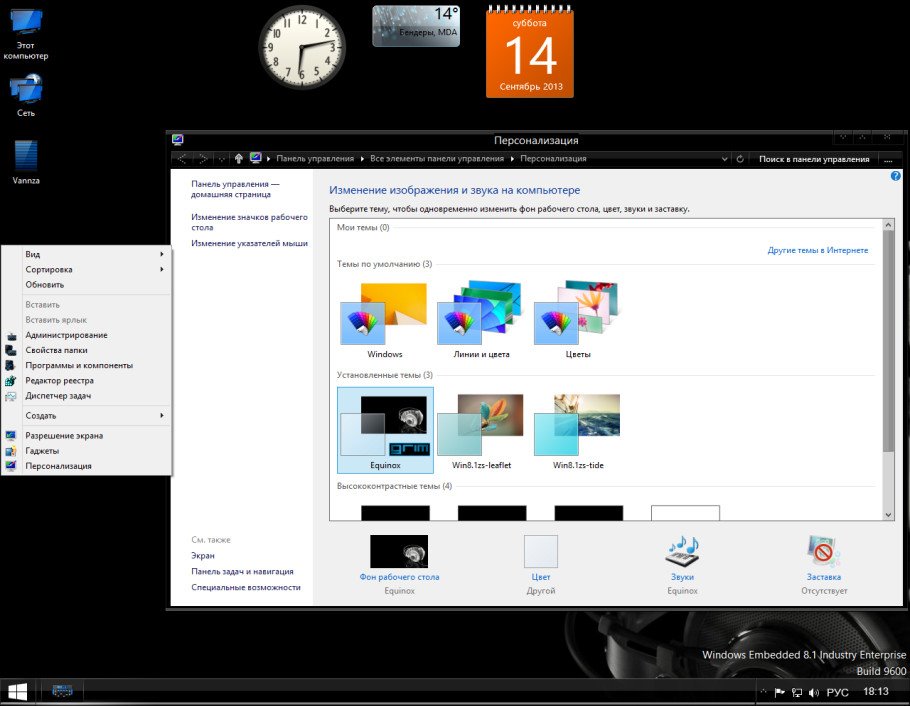Open the Start button on the taskbar
The height and width of the screenshot is (706, 910).
coord(17,691)
